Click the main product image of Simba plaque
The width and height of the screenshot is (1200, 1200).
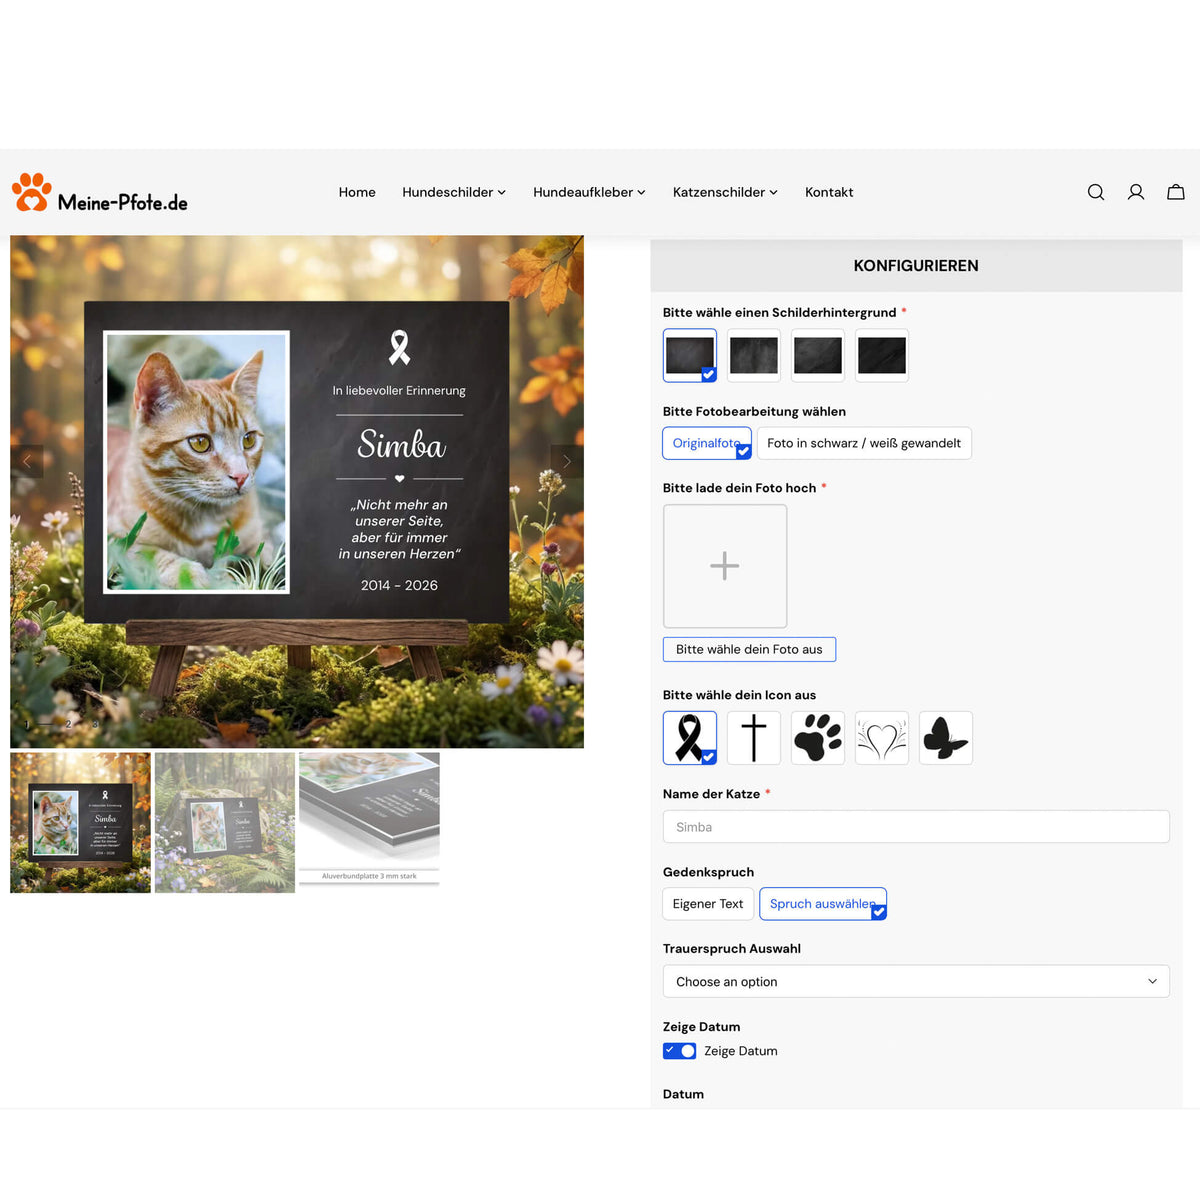pos(297,492)
